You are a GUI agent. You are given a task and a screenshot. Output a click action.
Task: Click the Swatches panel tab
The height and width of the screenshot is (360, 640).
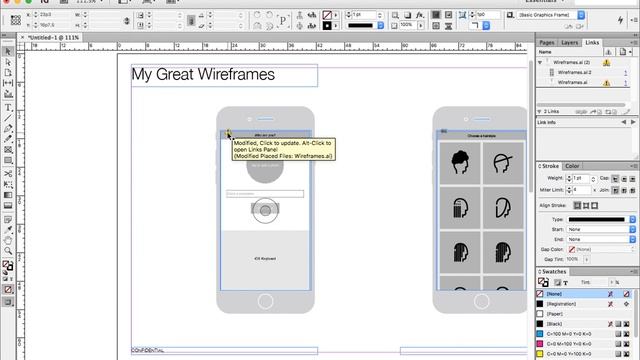(x=553, y=271)
